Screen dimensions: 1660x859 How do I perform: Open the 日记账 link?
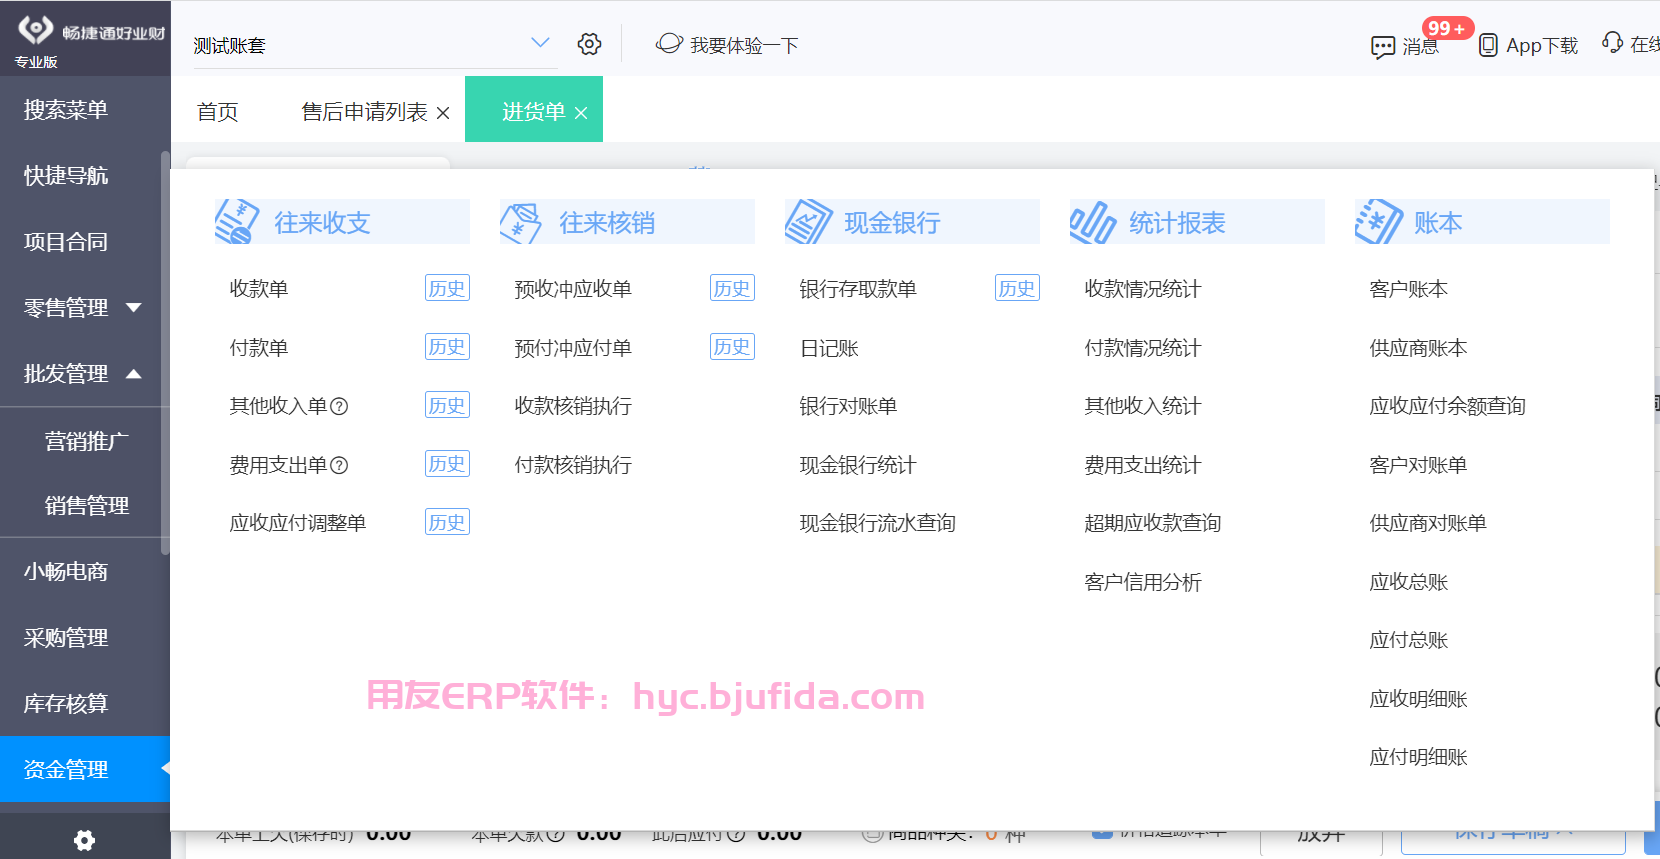tap(829, 348)
